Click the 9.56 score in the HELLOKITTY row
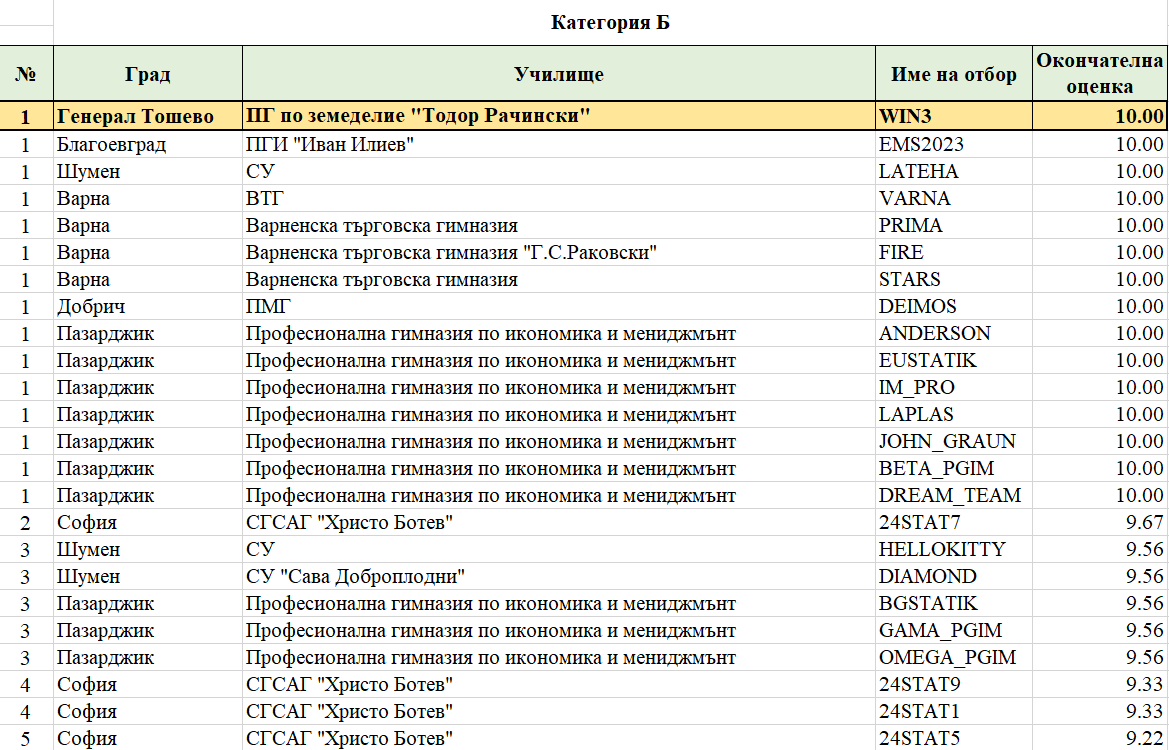The image size is (1169, 750). (1100, 549)
